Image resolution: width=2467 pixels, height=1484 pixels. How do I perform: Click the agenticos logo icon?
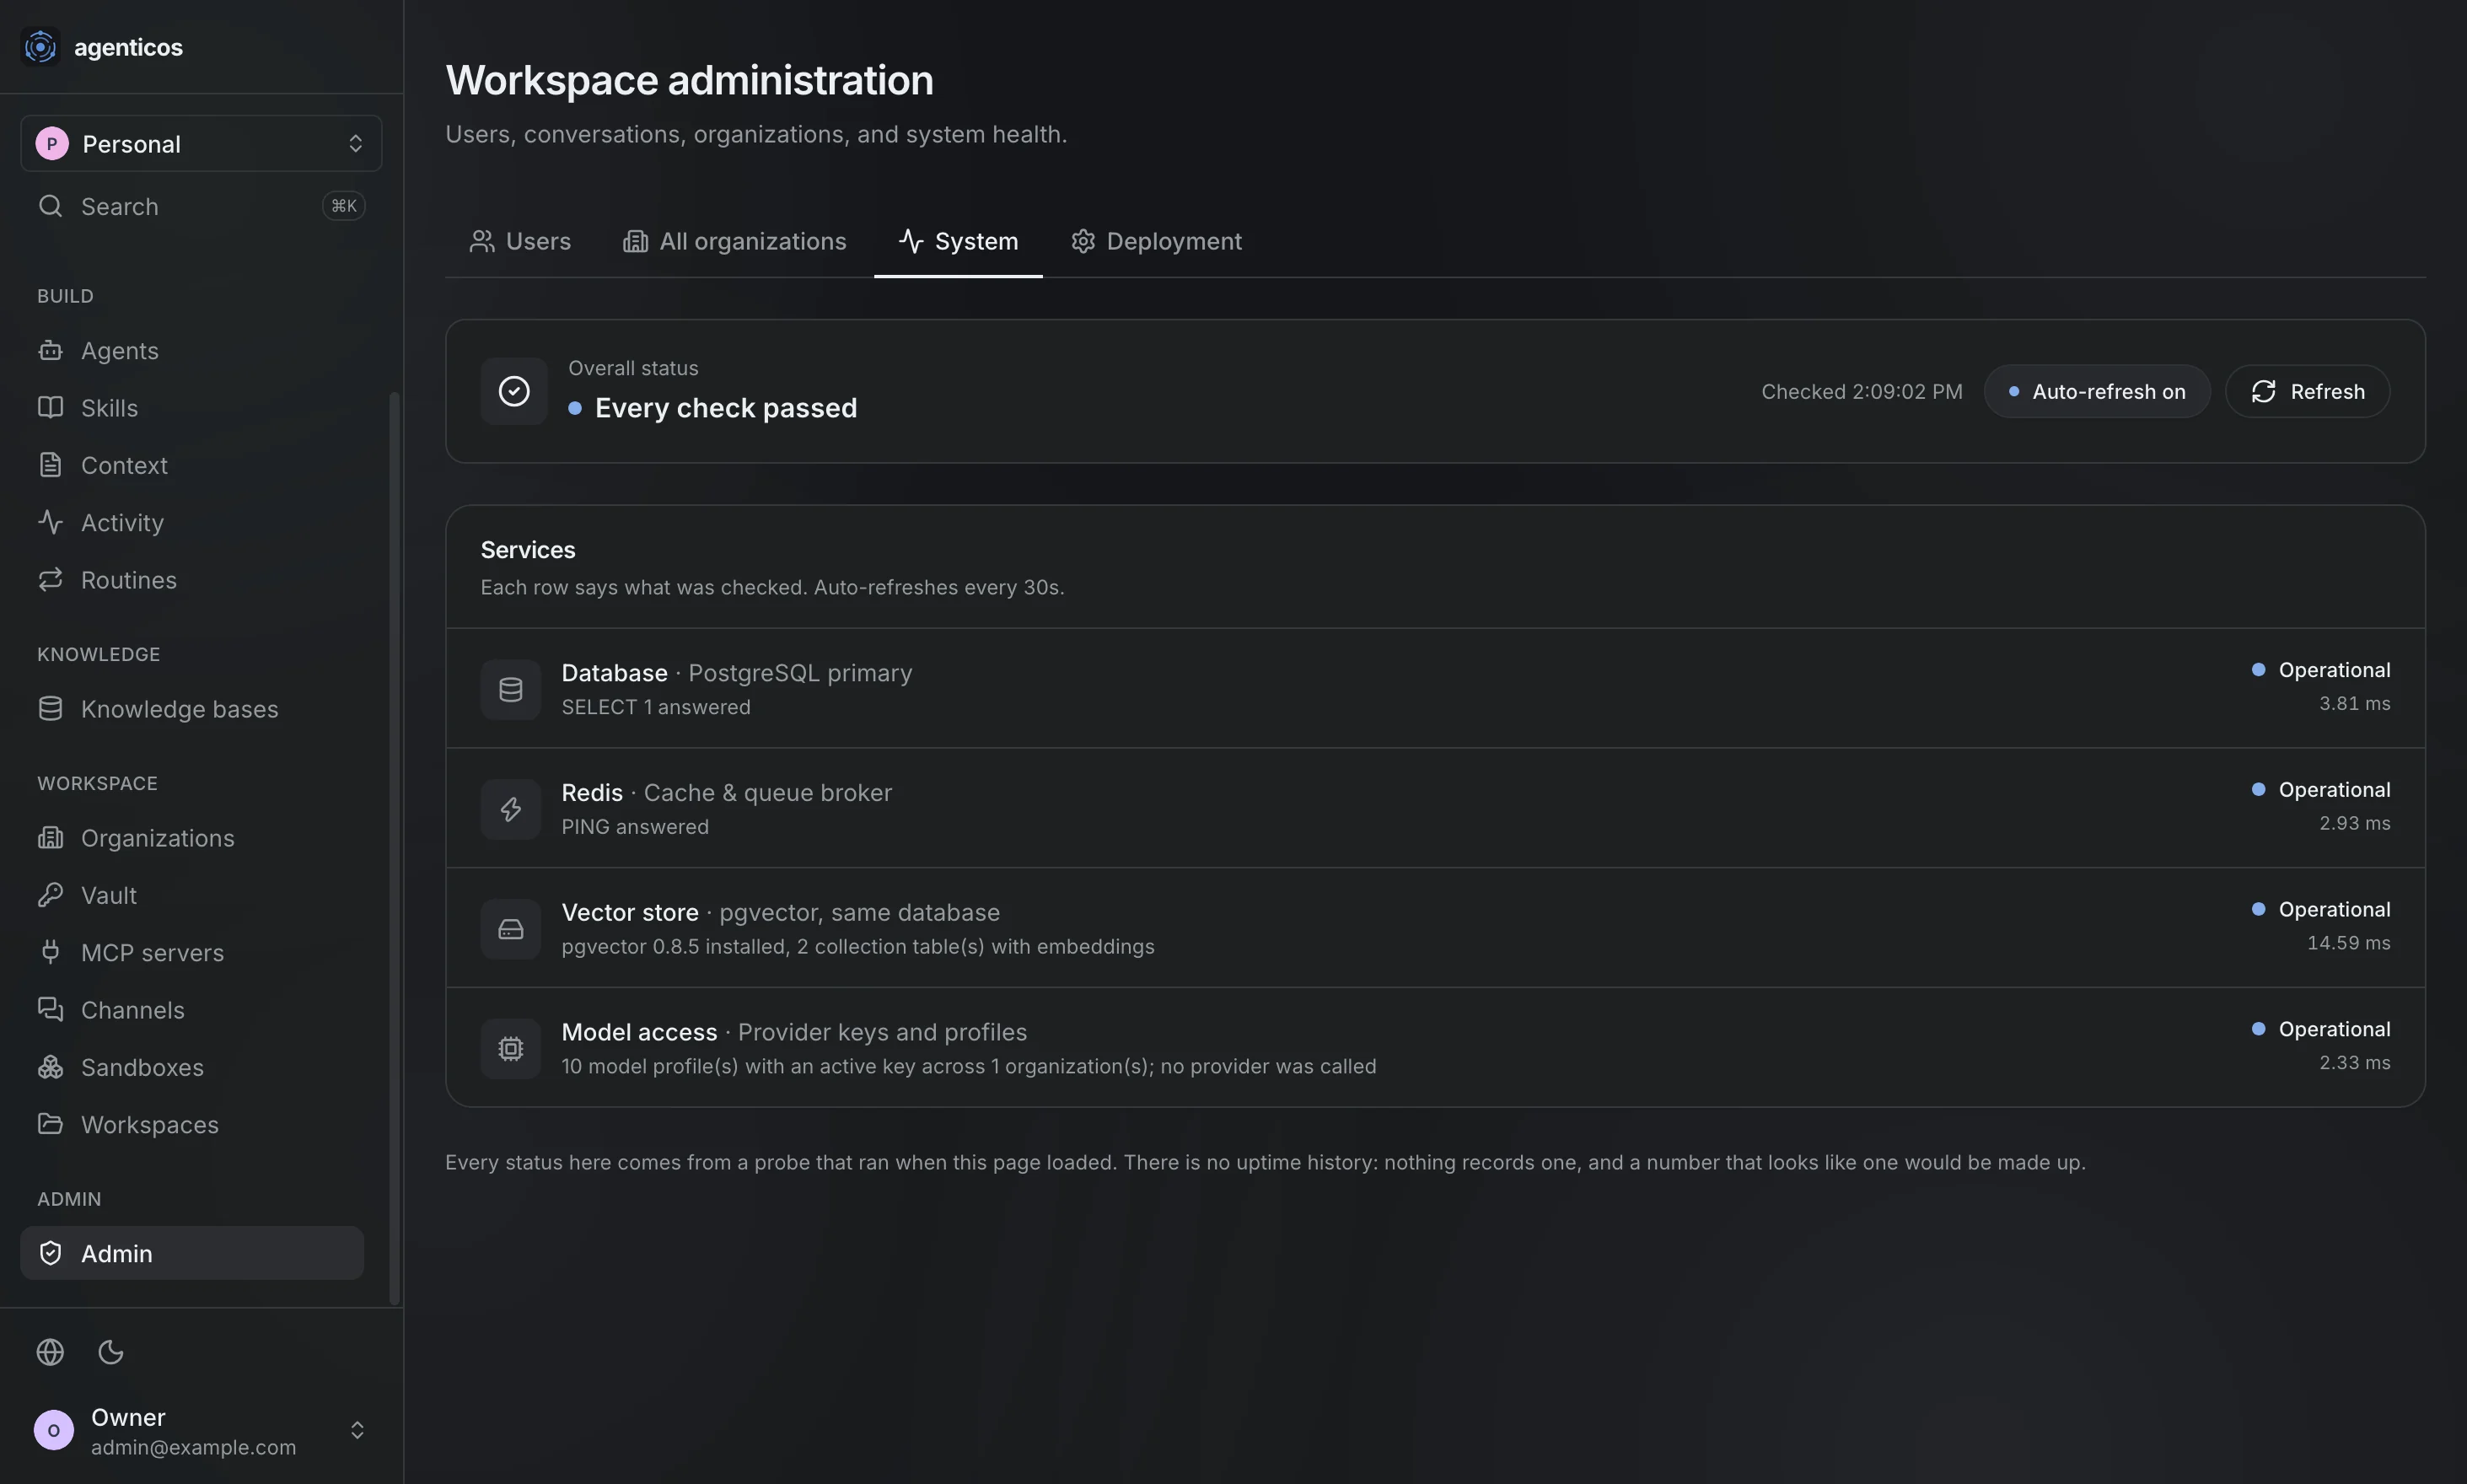click(40, 46)
